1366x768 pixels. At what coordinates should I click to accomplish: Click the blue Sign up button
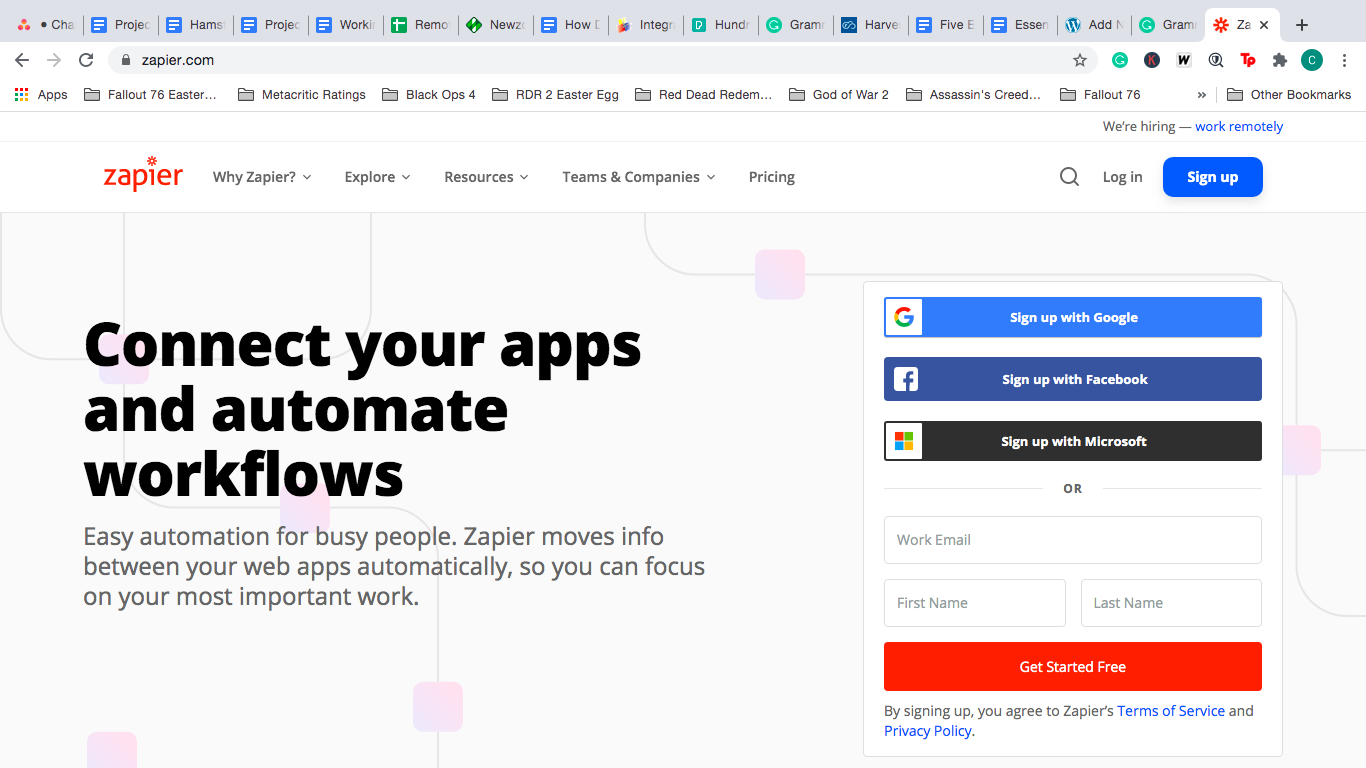(1213, 177)
